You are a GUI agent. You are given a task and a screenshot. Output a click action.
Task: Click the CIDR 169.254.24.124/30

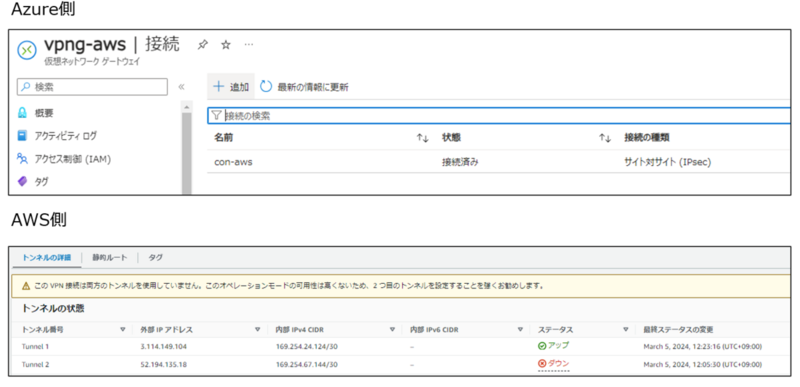[307, 347]
